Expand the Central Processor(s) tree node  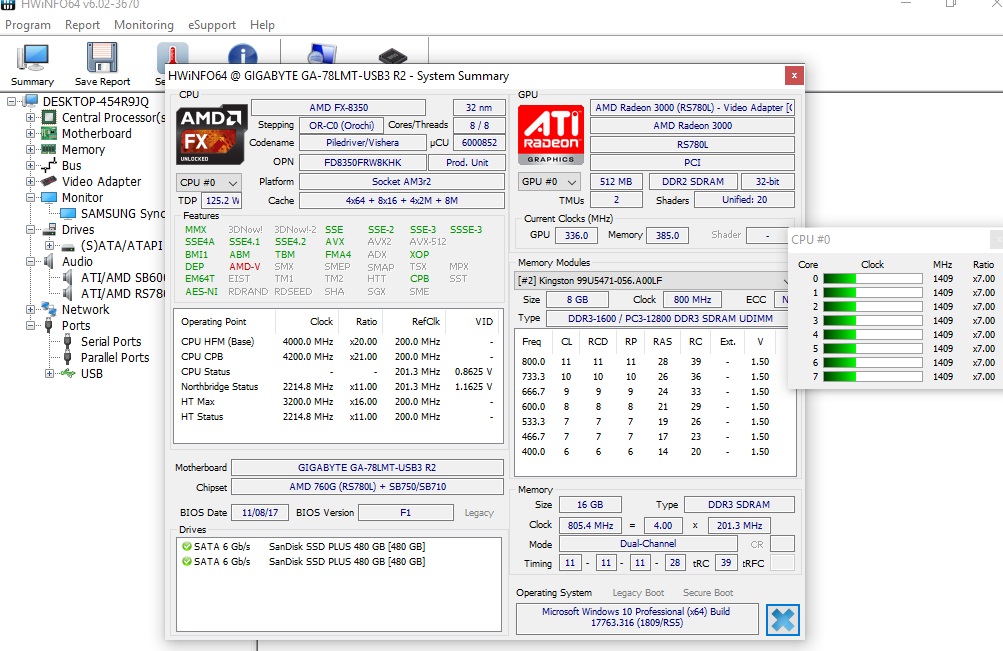[x=31, y=118]
